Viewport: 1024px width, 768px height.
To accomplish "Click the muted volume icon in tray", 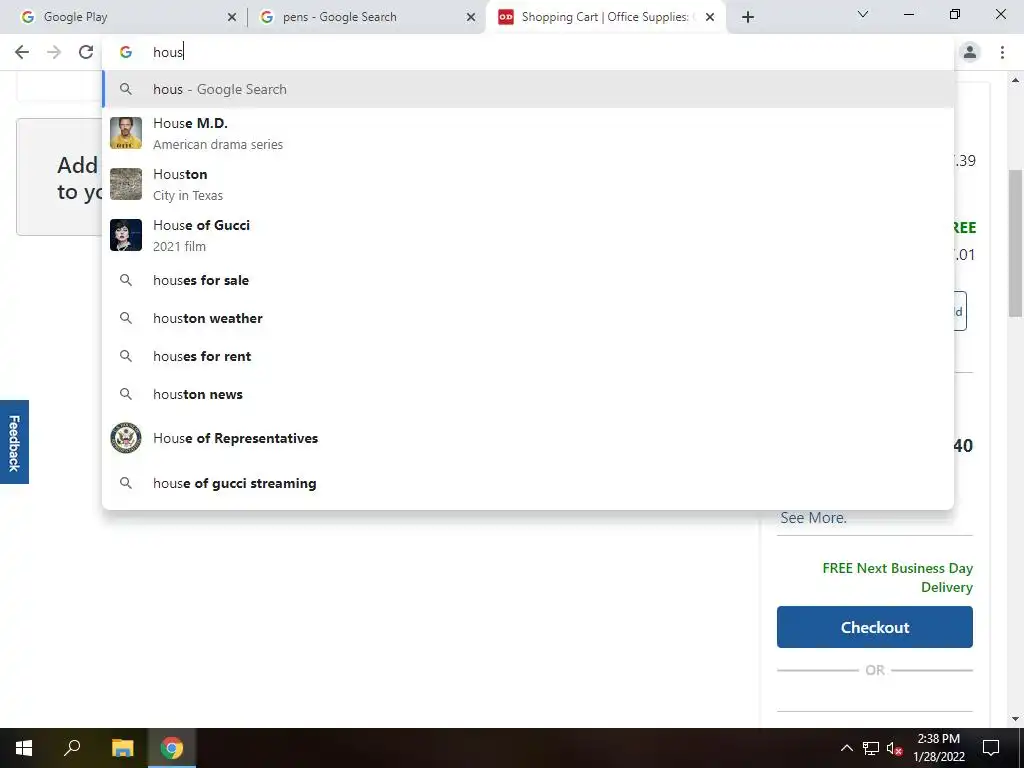I will 894,748.
